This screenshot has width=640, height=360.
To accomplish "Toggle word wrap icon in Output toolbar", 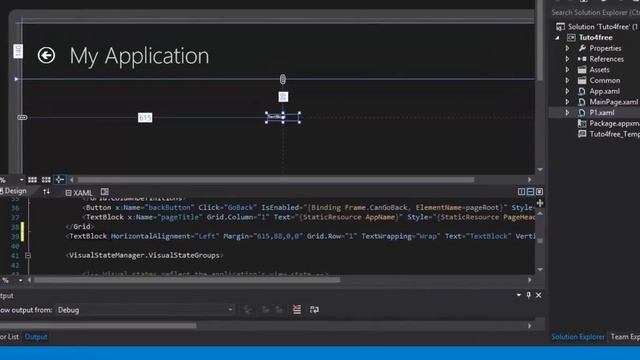I will pos(314,310).
